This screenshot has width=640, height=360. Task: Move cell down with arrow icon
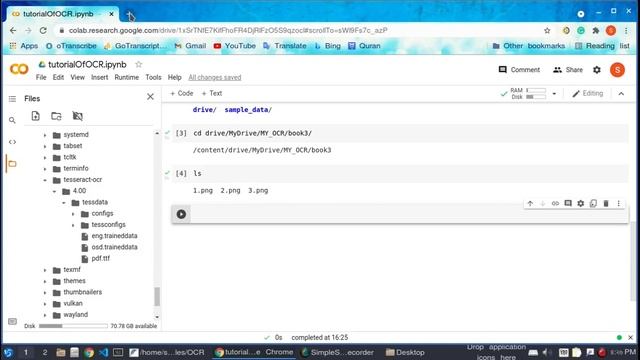[542, 203]
